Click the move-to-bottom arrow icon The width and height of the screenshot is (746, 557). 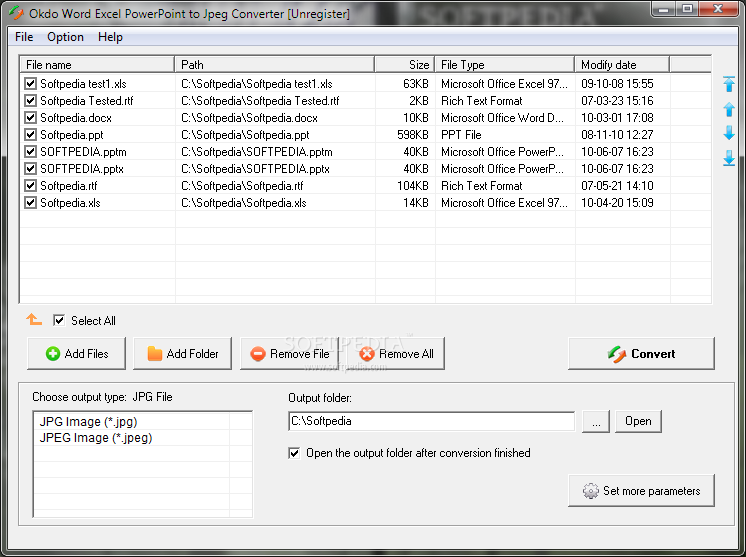[729, 158]
